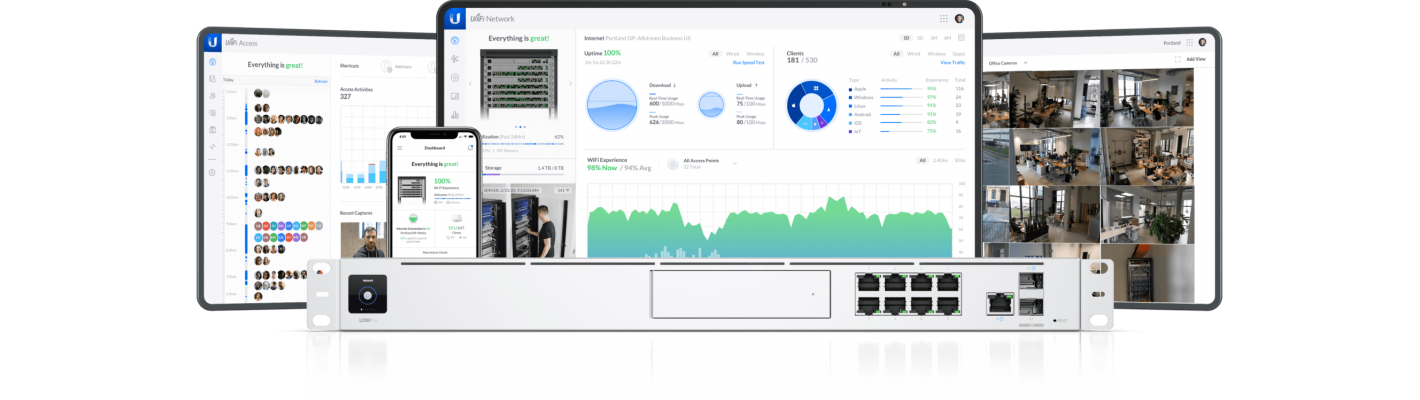This screenshot has height=400, width=1420.
Task: Click the View Traffic link
Action: [x=952, y=62]
